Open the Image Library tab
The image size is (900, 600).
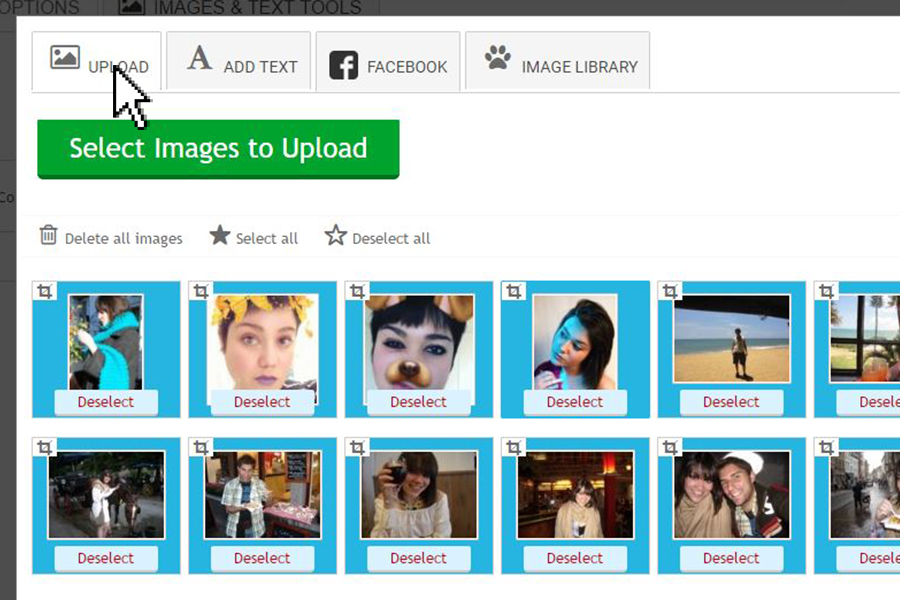click(557, 61)
